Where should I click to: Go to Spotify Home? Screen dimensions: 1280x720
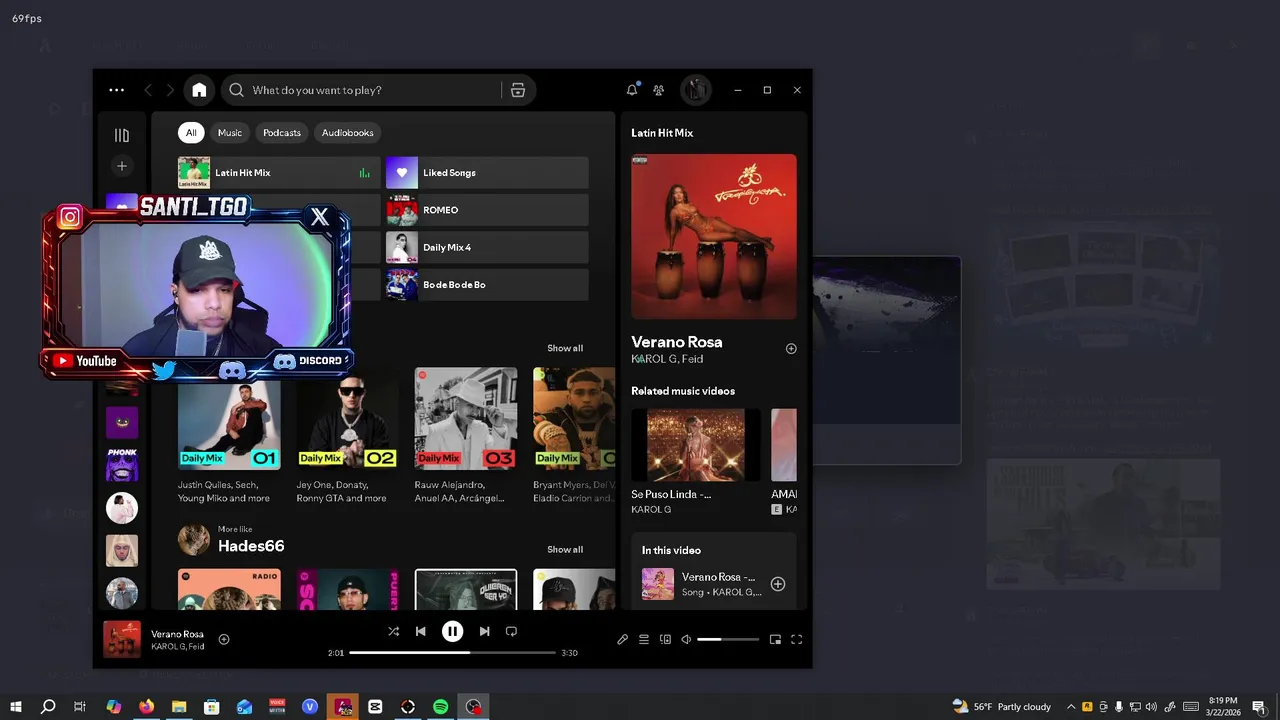point(199,90)
